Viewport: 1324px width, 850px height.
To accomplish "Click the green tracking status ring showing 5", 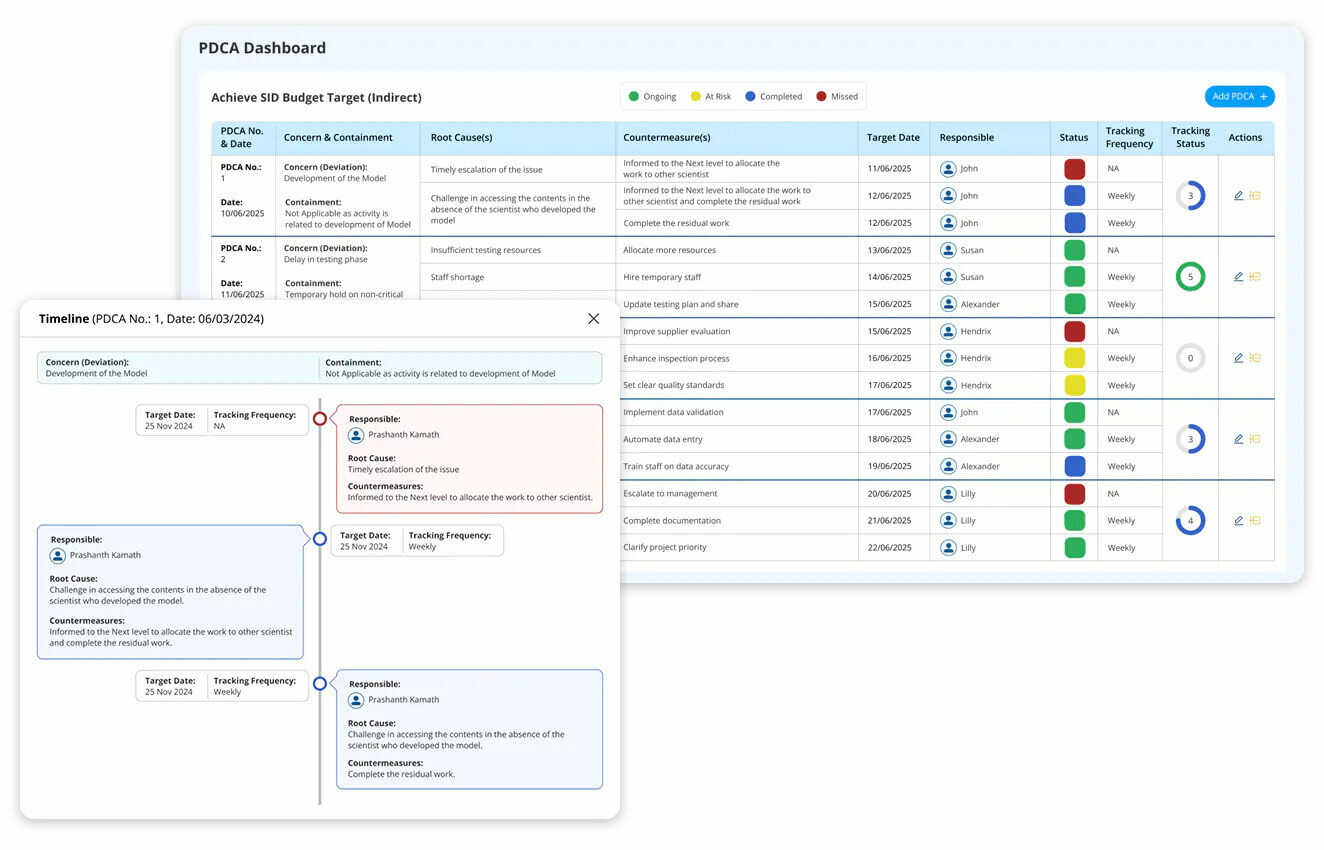I will (1190, 277).
